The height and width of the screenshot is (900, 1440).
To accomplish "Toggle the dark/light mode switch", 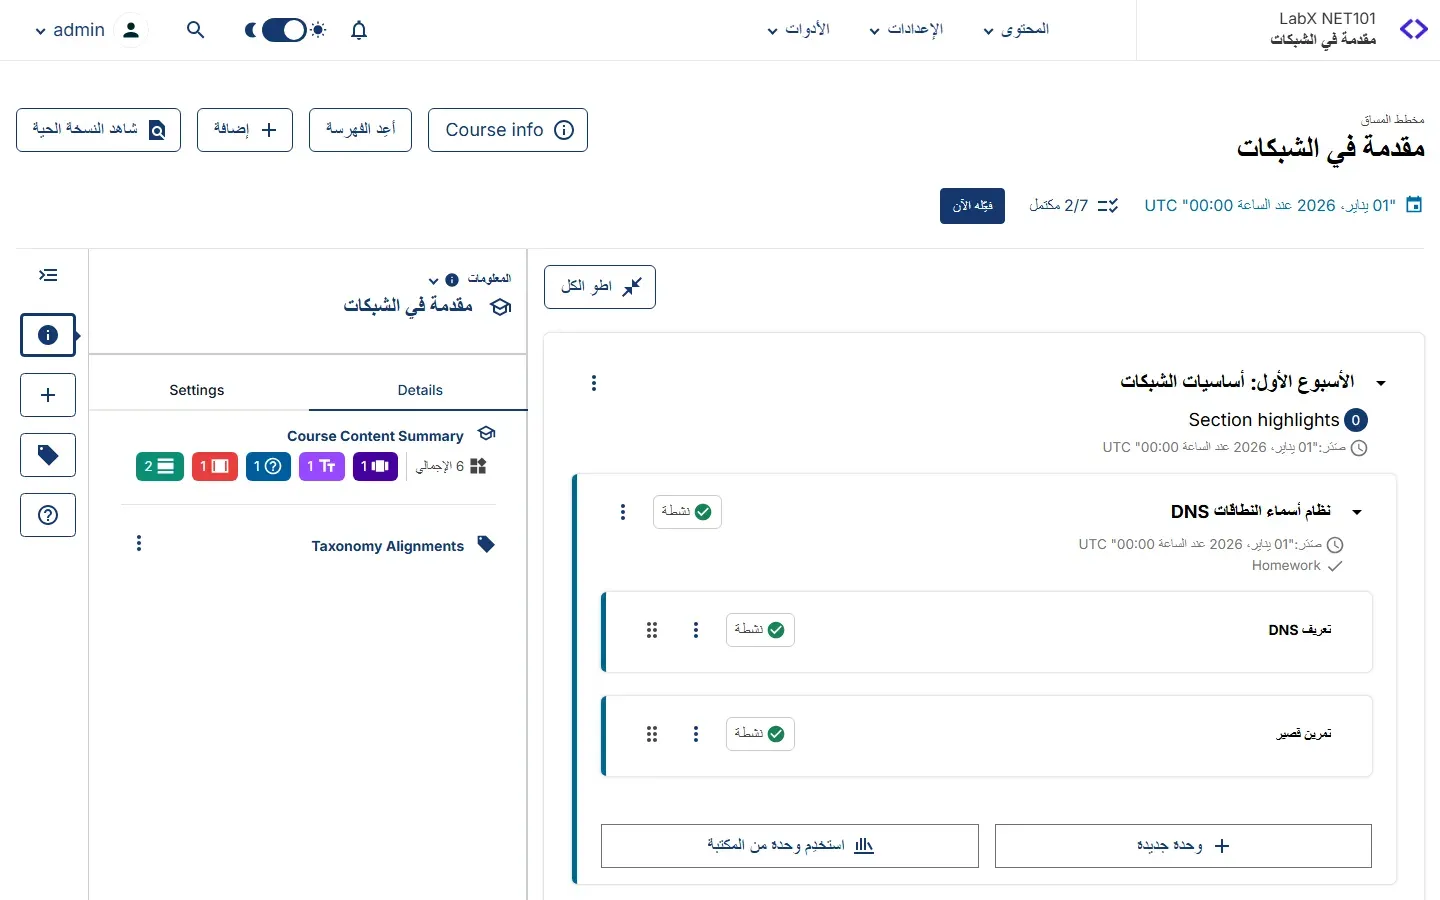I will pos(284,30).
